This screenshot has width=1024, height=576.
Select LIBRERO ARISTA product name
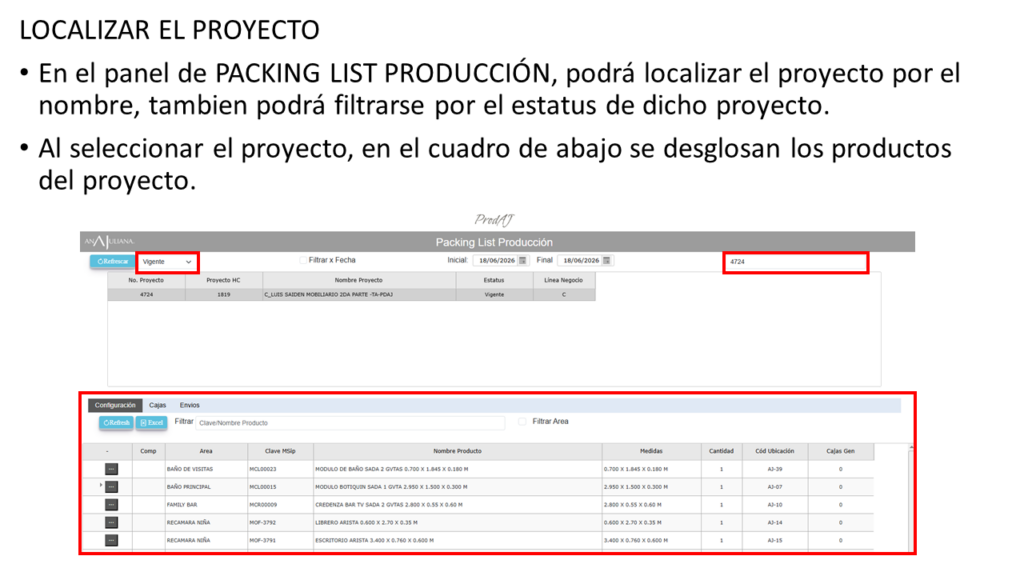[x=366, y=522]
